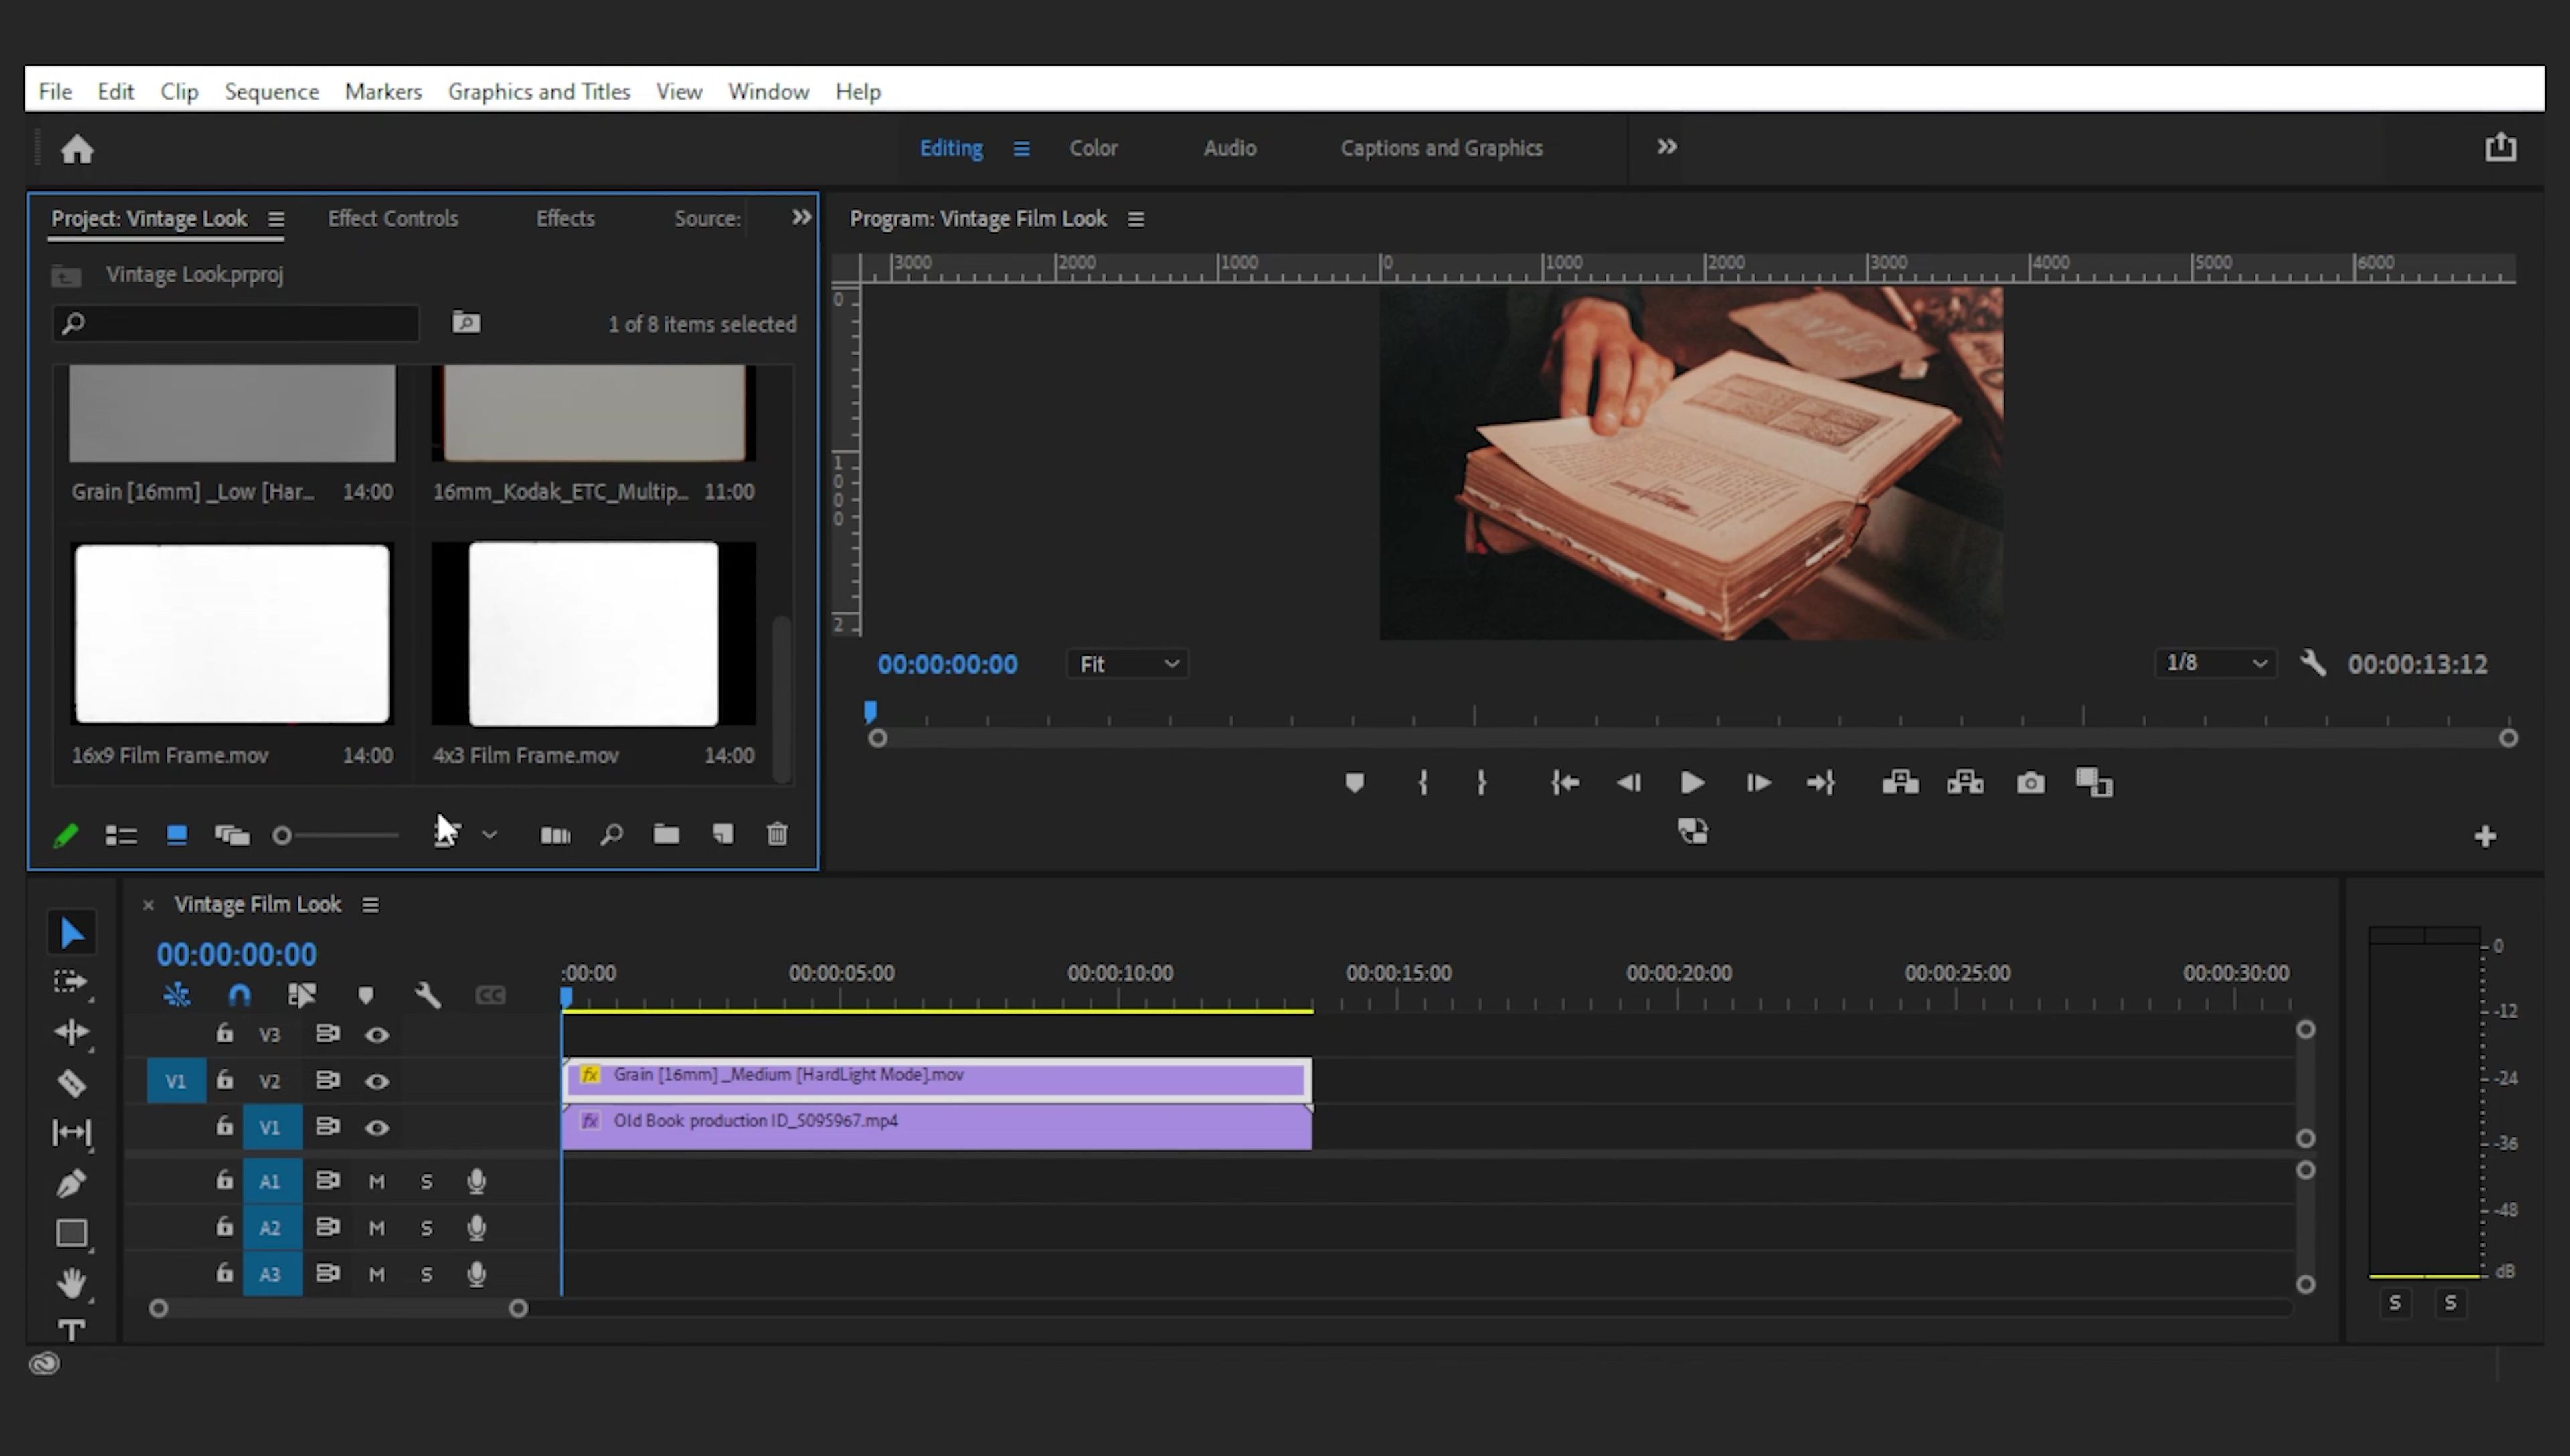Click the Lift button
This screenshot has width=2570, height=1456.
1900,783
